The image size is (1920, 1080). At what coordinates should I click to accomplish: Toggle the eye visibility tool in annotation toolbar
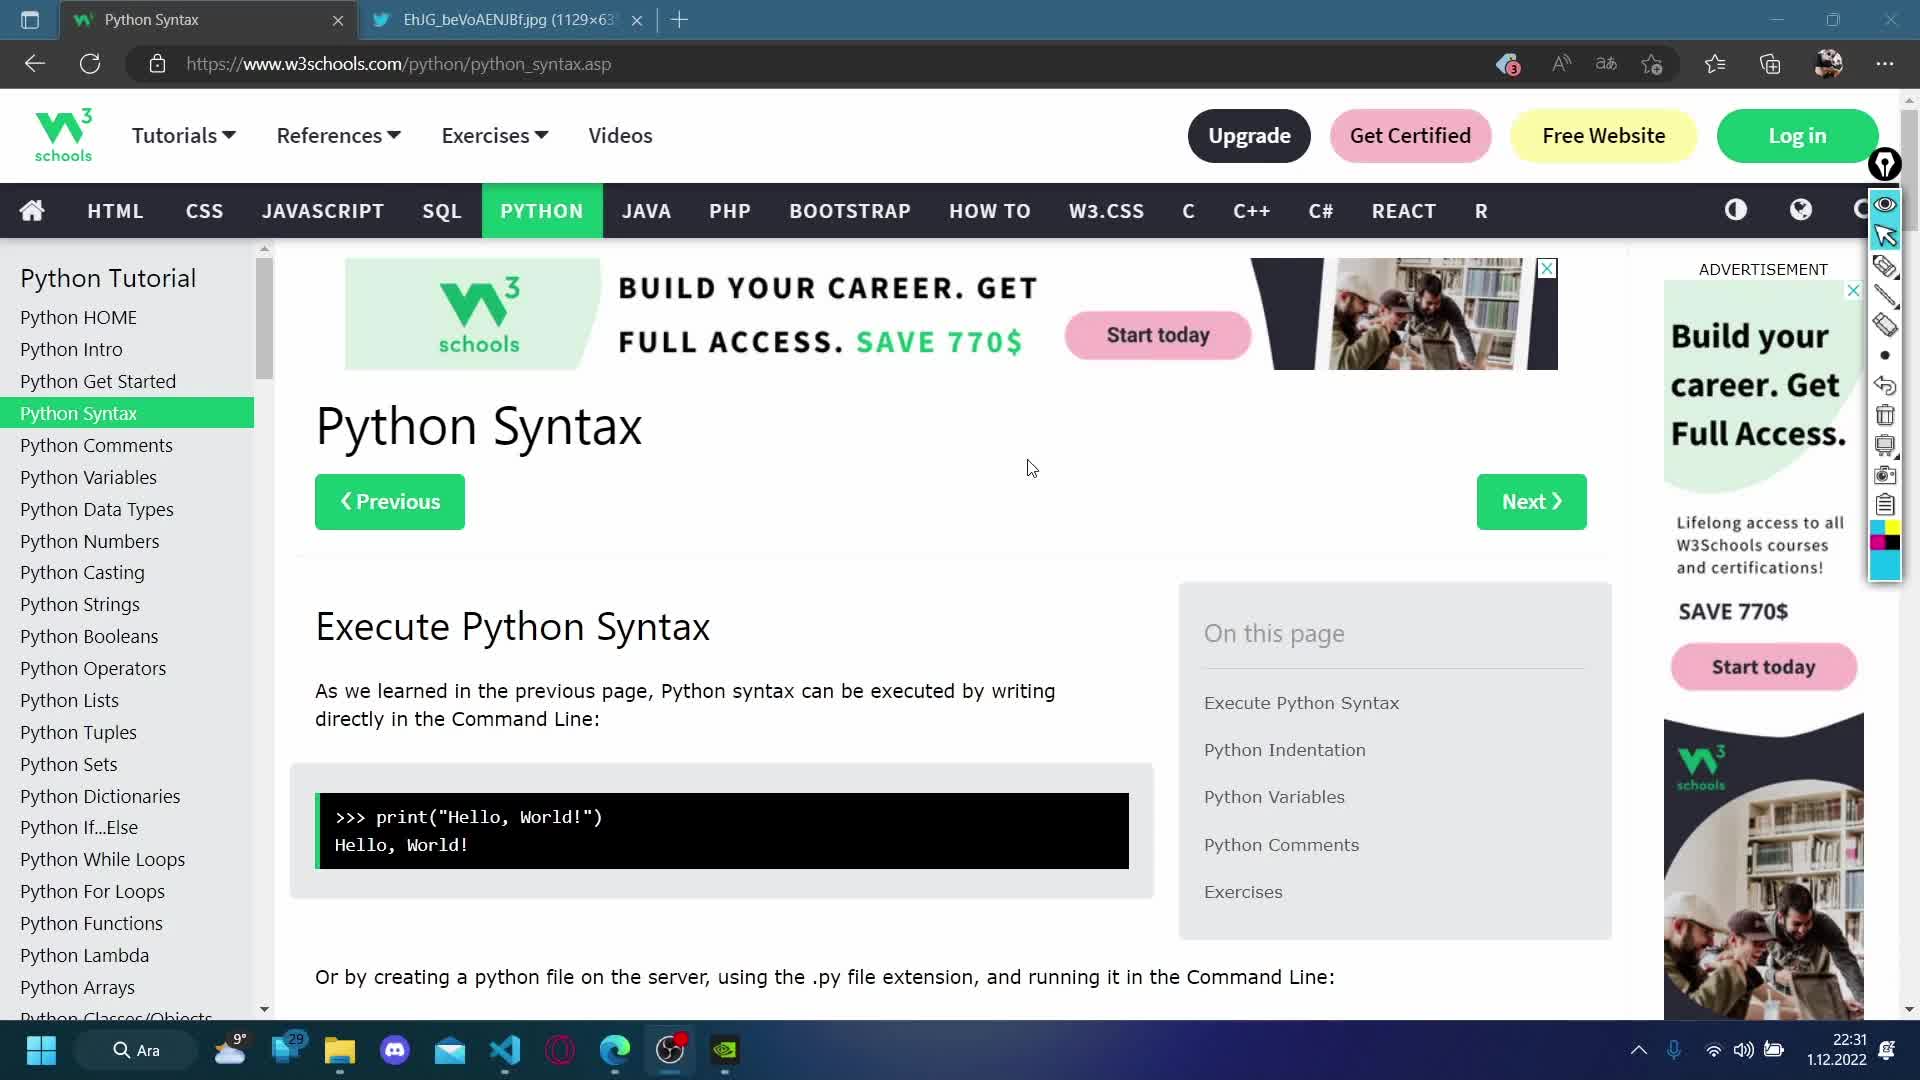pyautogui.click(x=1884, y=205)
